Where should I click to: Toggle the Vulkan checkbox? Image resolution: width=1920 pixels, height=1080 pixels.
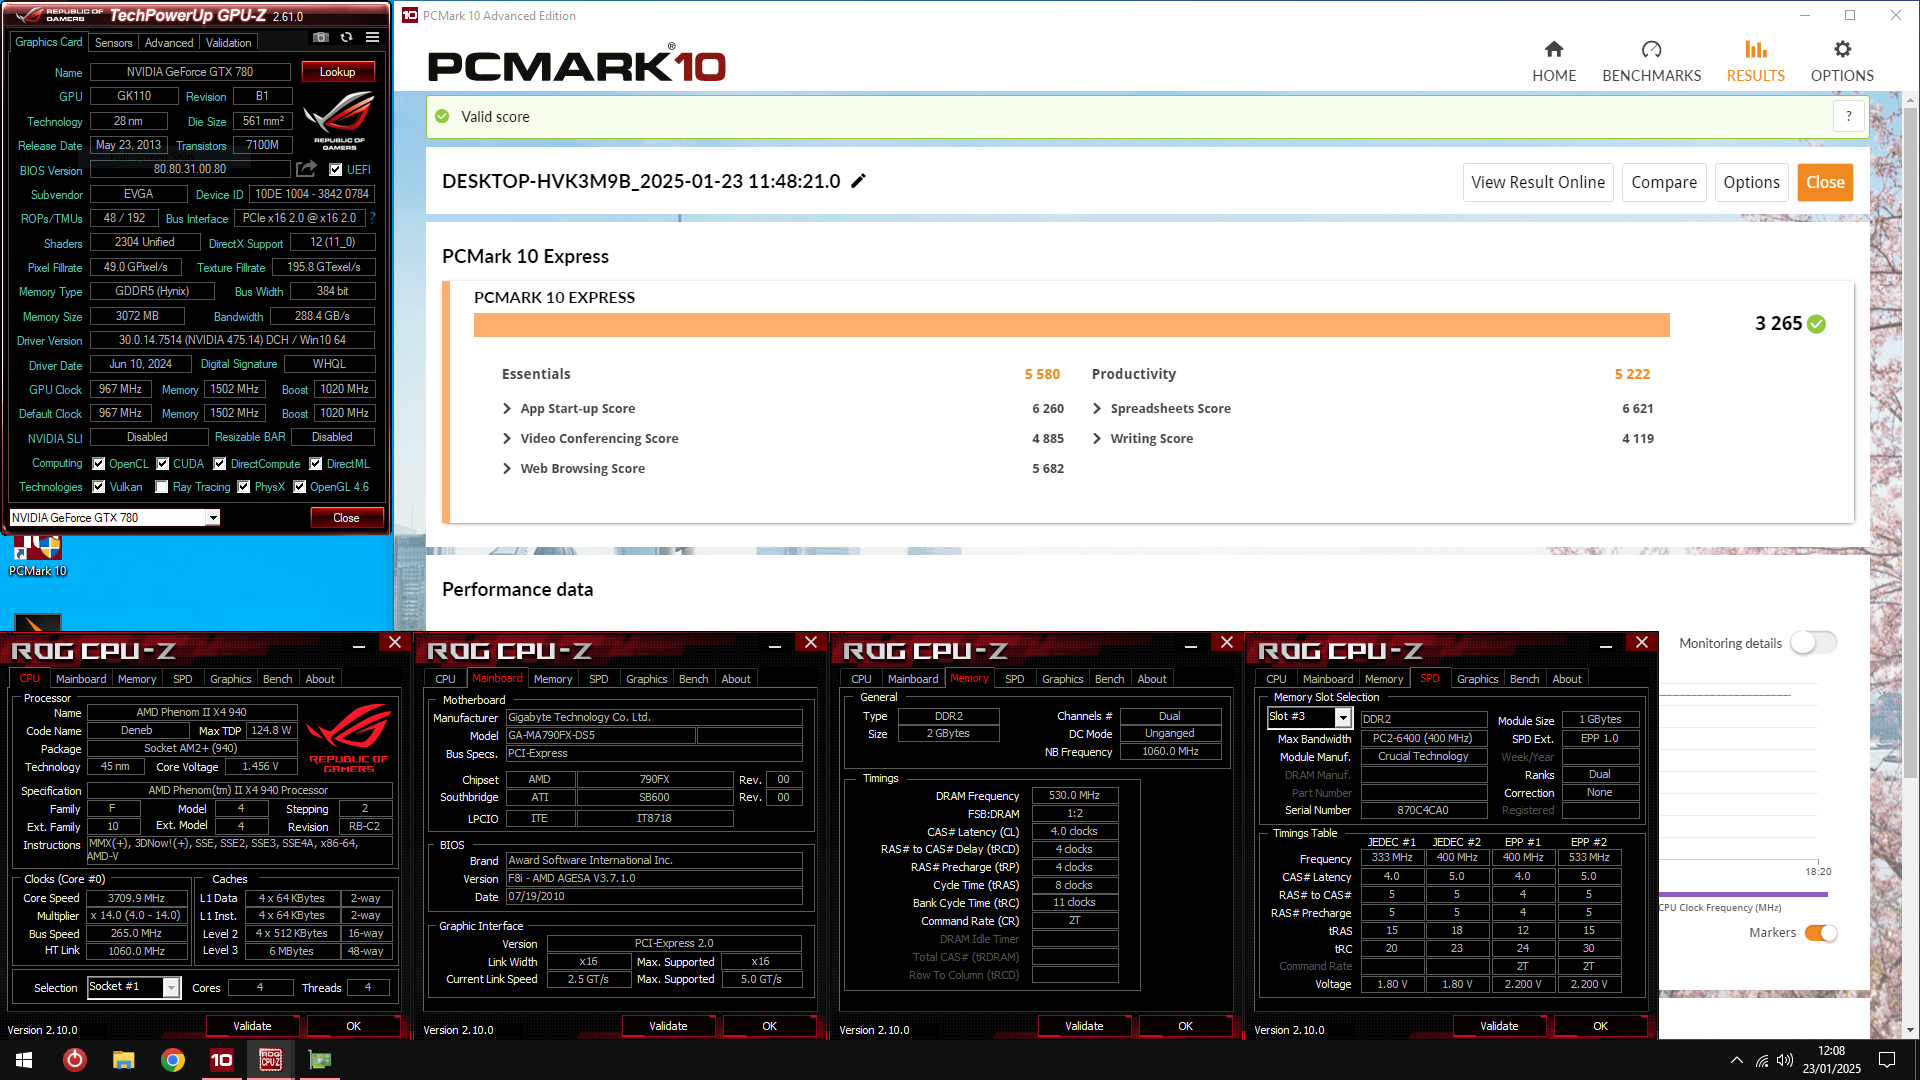99,487
